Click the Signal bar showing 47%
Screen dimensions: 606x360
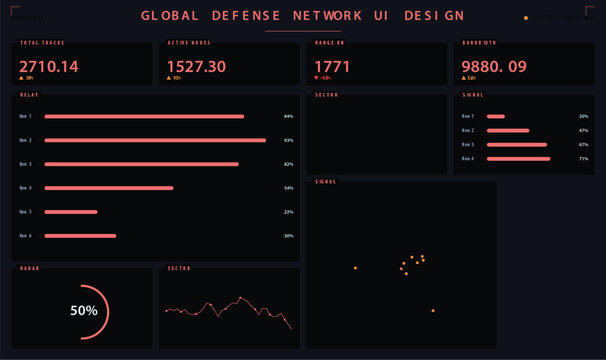[508, 131]
